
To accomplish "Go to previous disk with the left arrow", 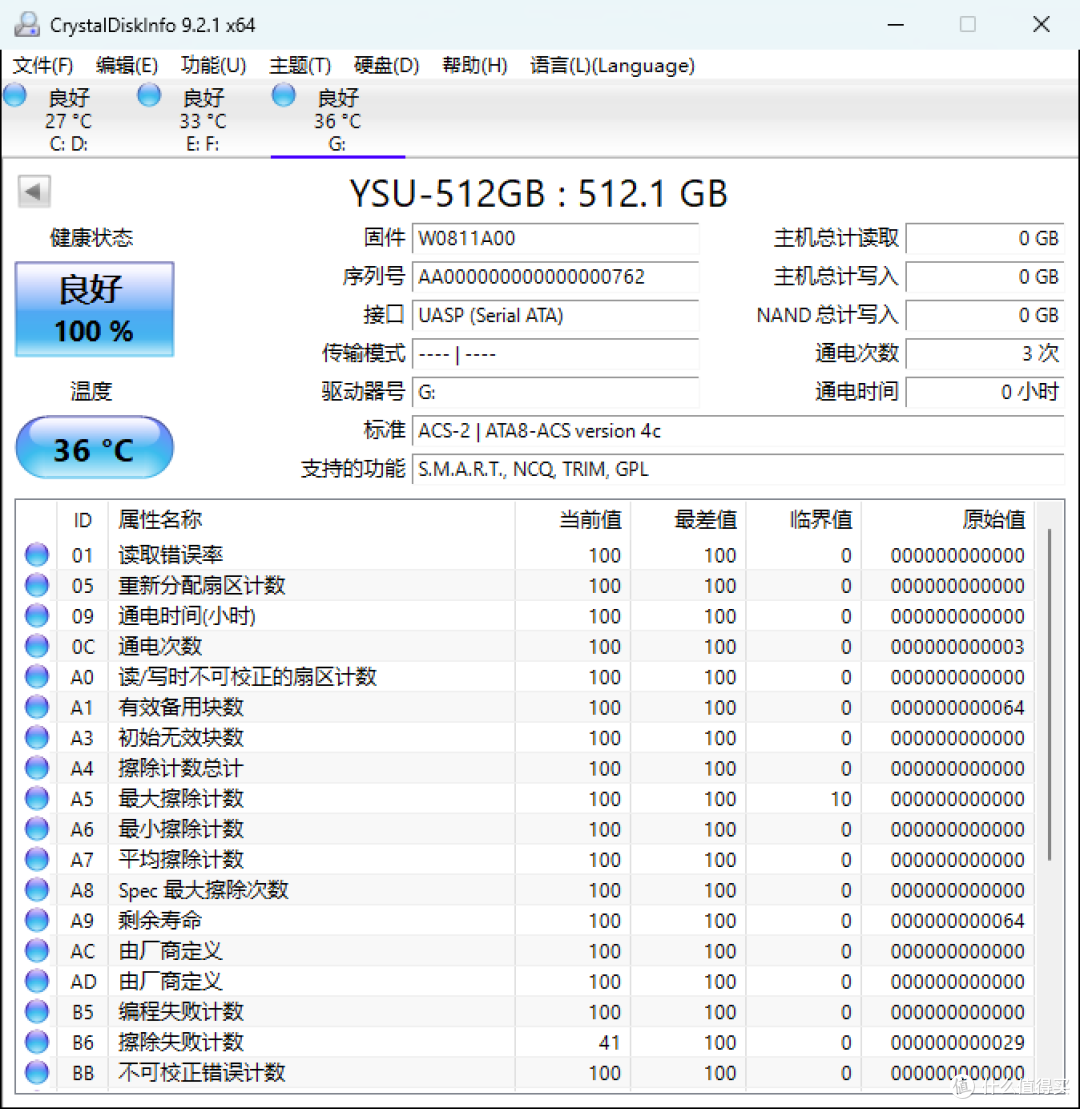I will (x=34, y=191).
